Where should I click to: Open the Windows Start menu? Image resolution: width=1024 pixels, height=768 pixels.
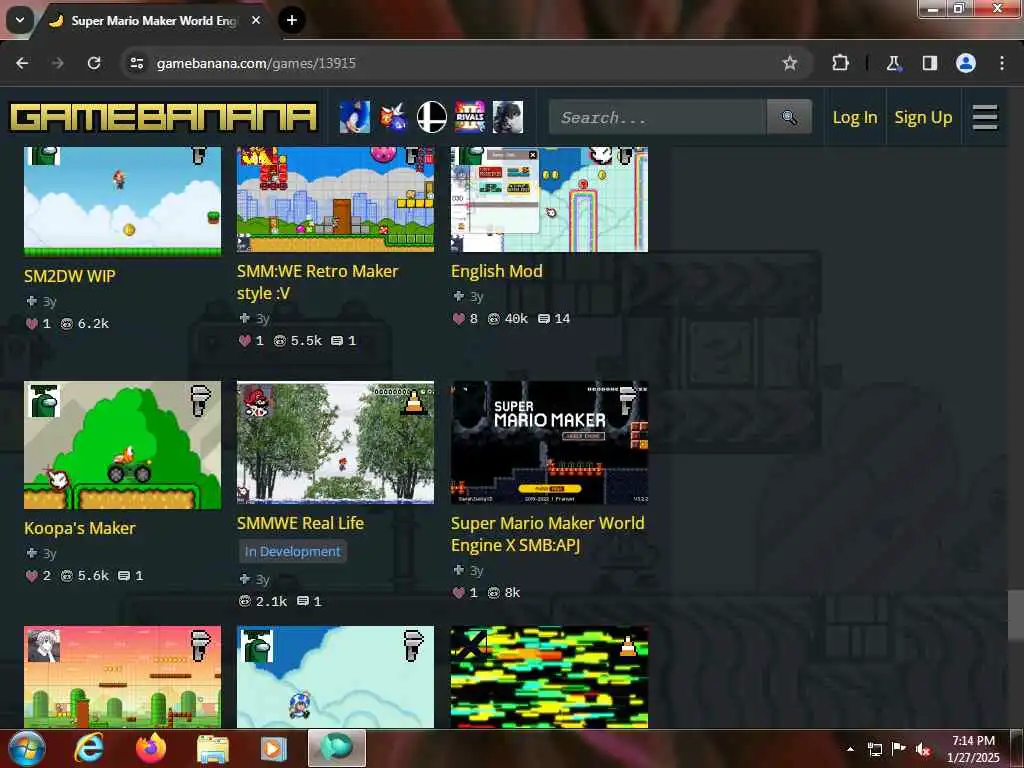click(26, 748)
